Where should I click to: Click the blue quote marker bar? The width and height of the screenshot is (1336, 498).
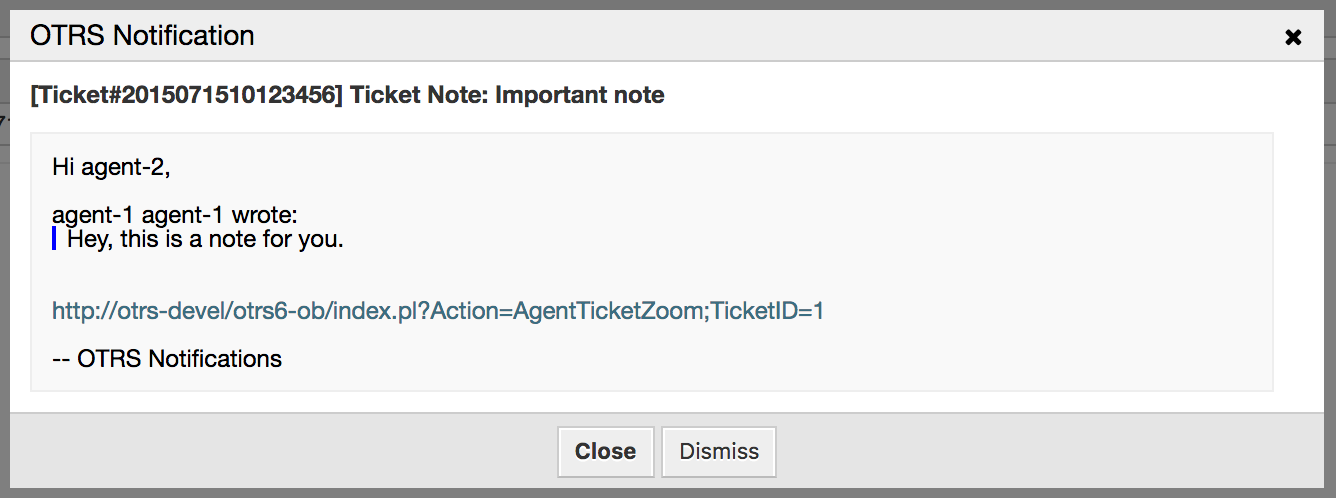[x=54, y=239]
